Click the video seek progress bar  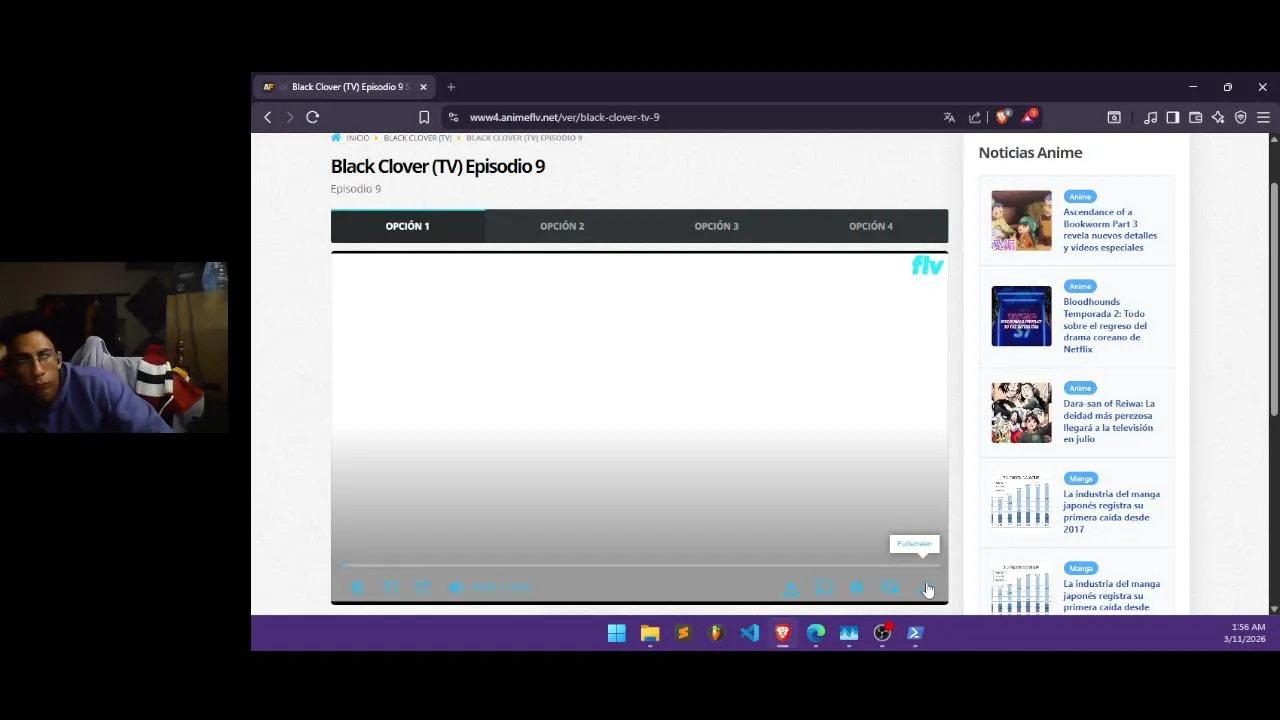[640, 565]
